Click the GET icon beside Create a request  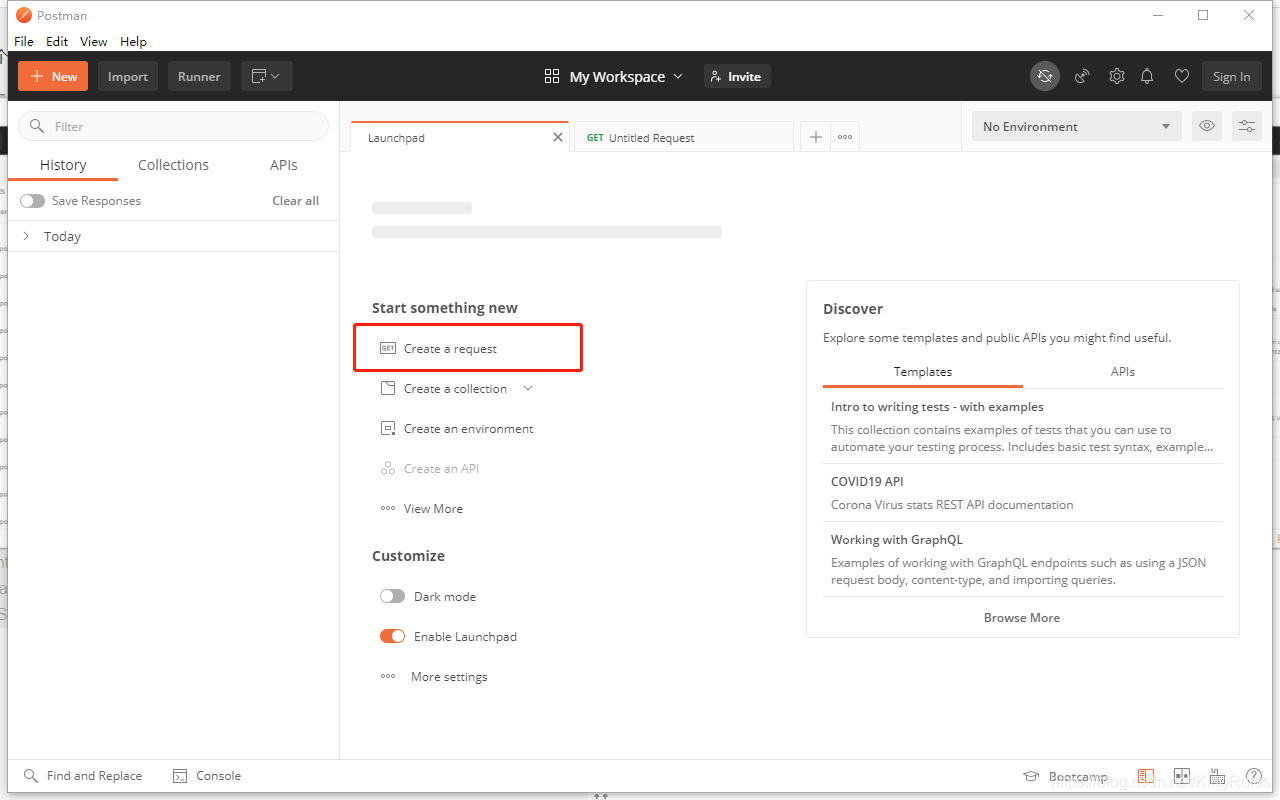click(388, 348)
